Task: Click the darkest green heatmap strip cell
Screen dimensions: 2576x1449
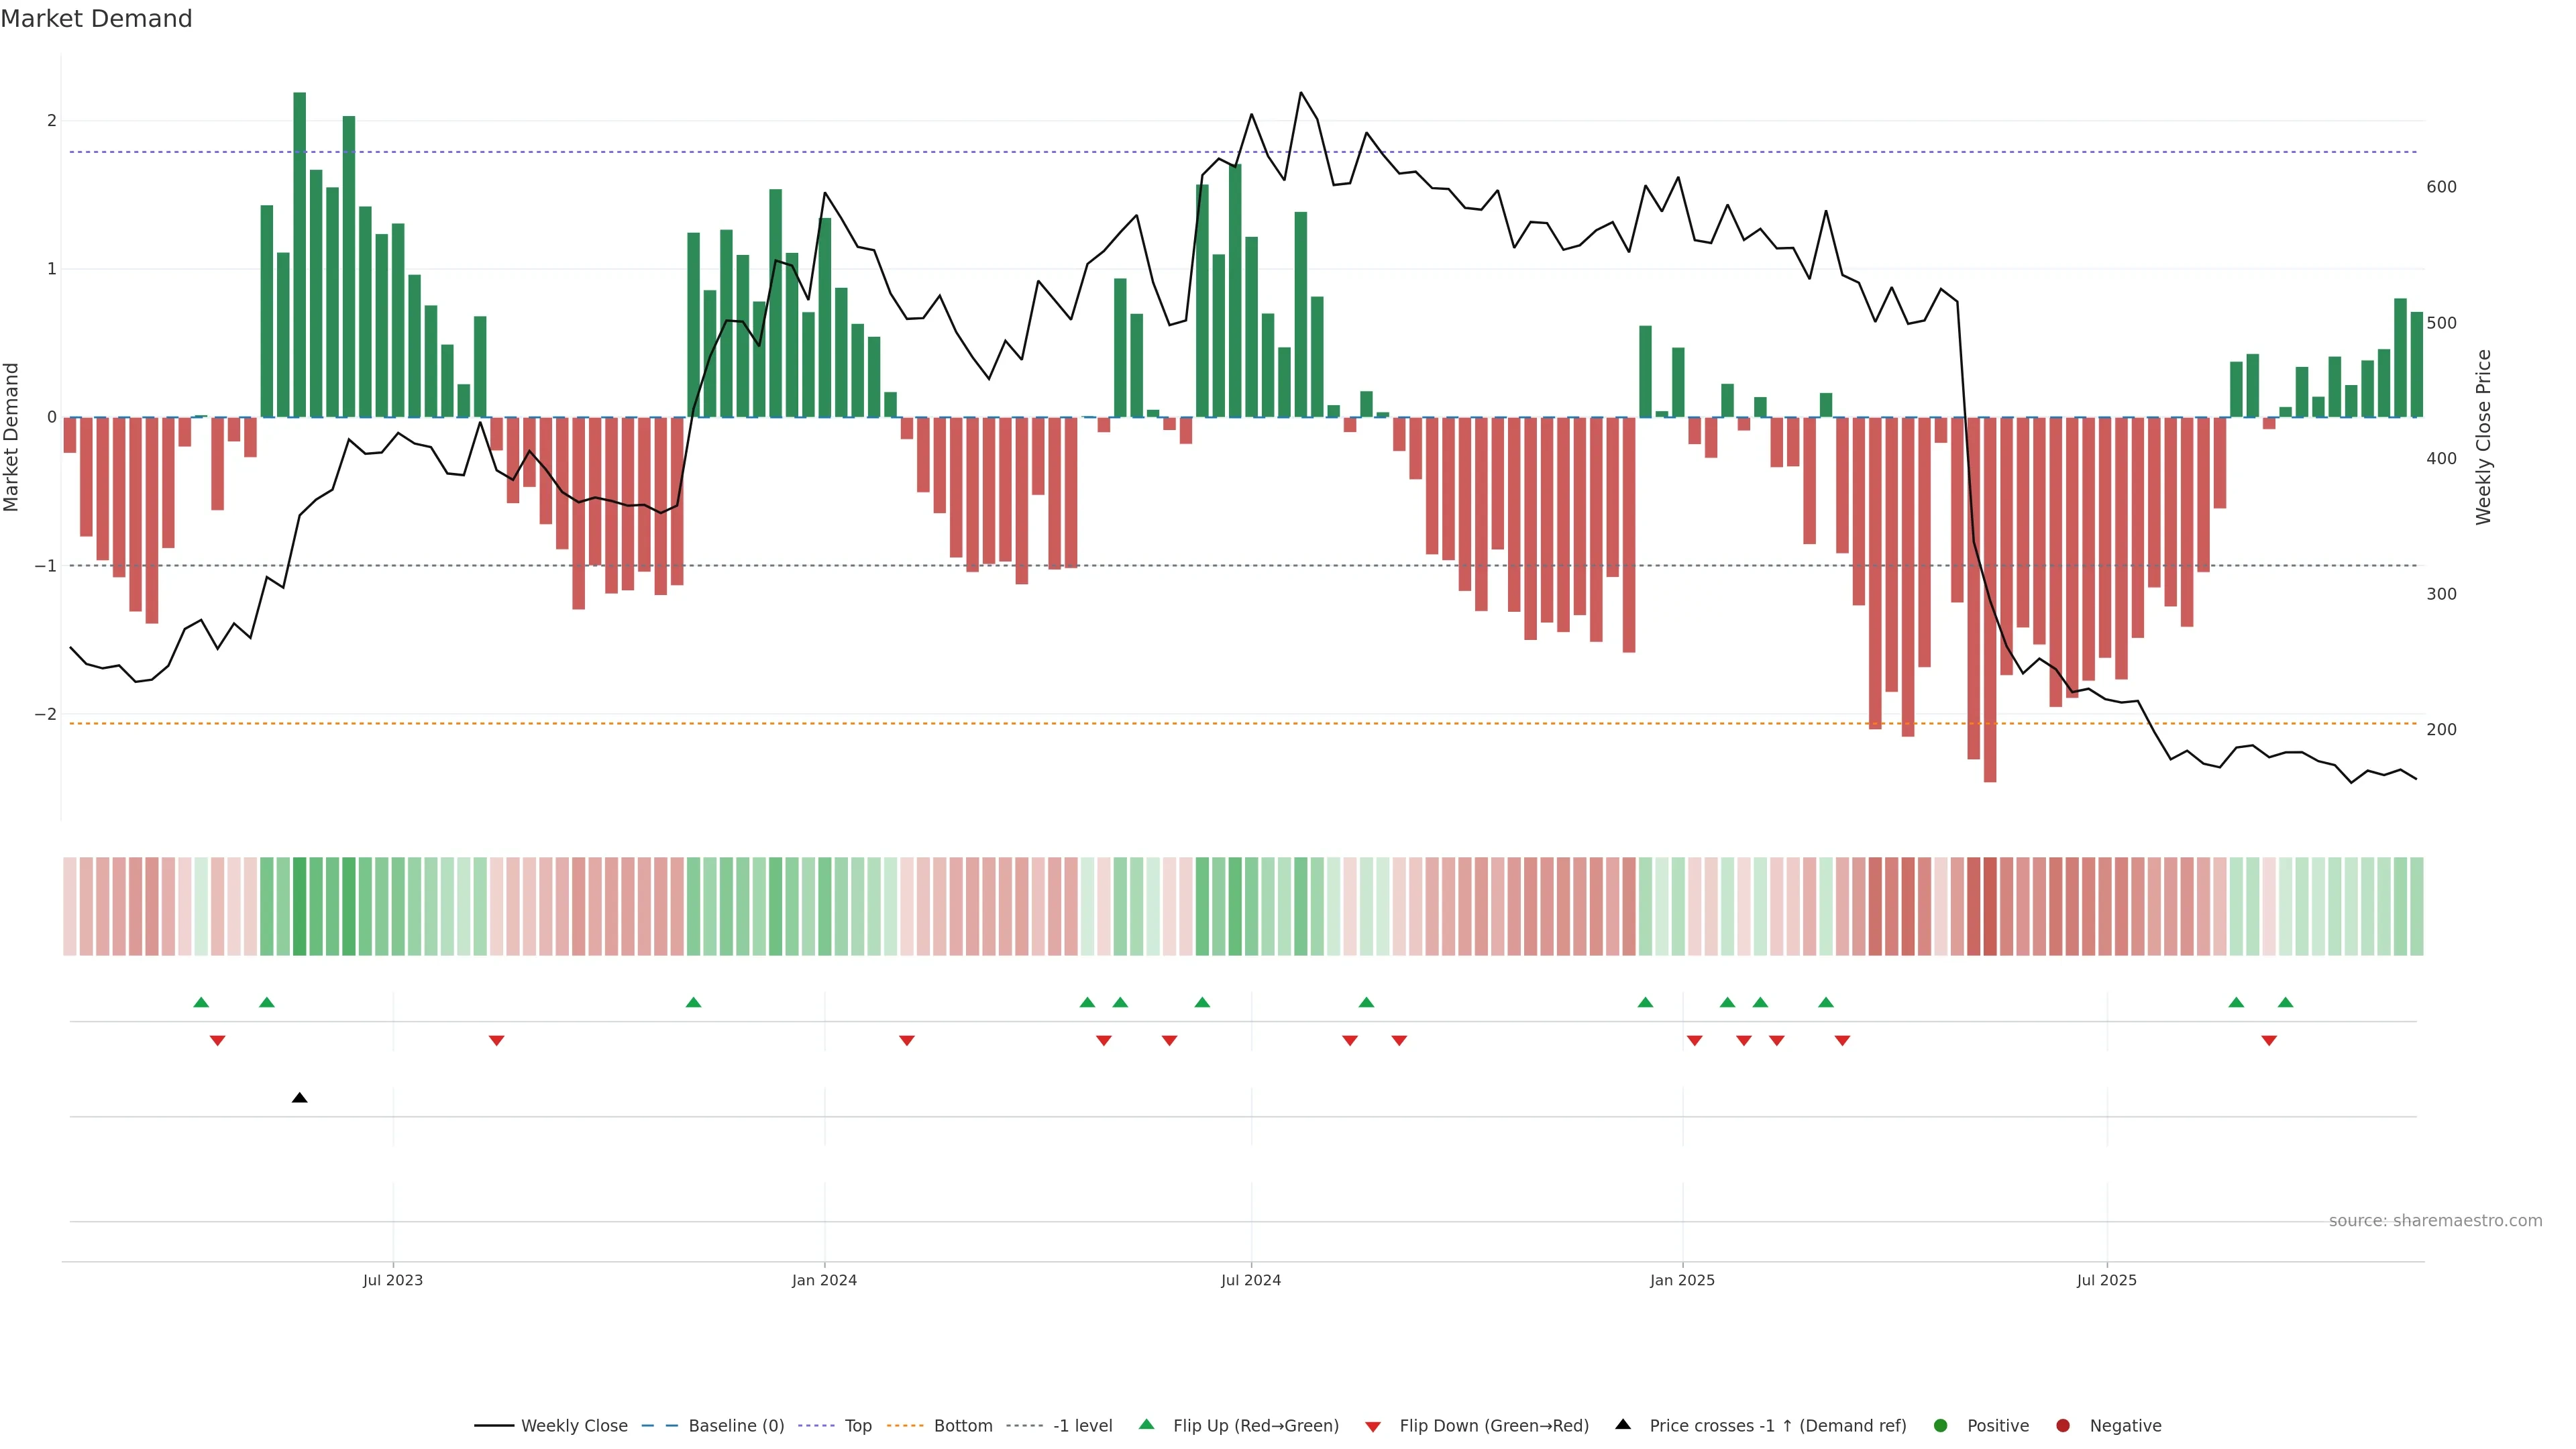Action: pyautogui.click(x=299, y=906)
